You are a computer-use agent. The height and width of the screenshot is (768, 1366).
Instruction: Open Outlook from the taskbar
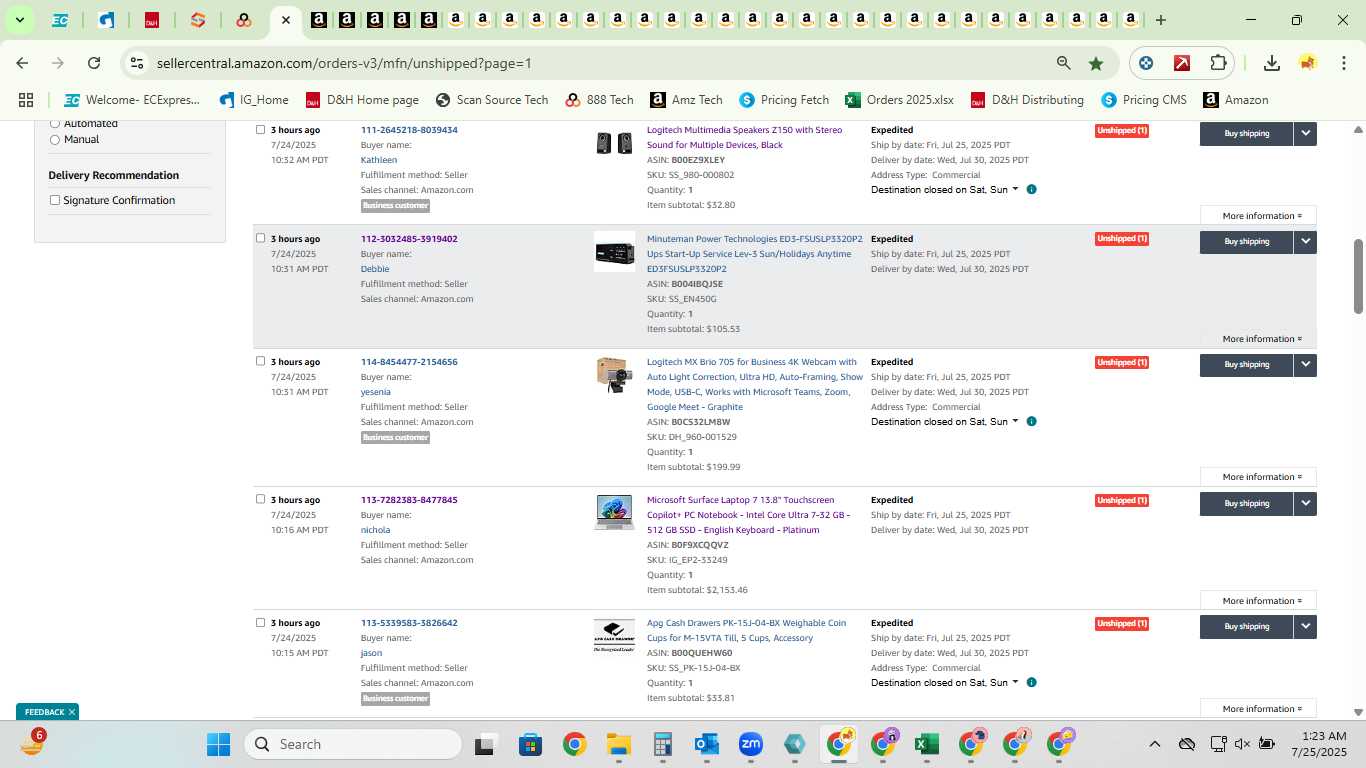(707, 744)
